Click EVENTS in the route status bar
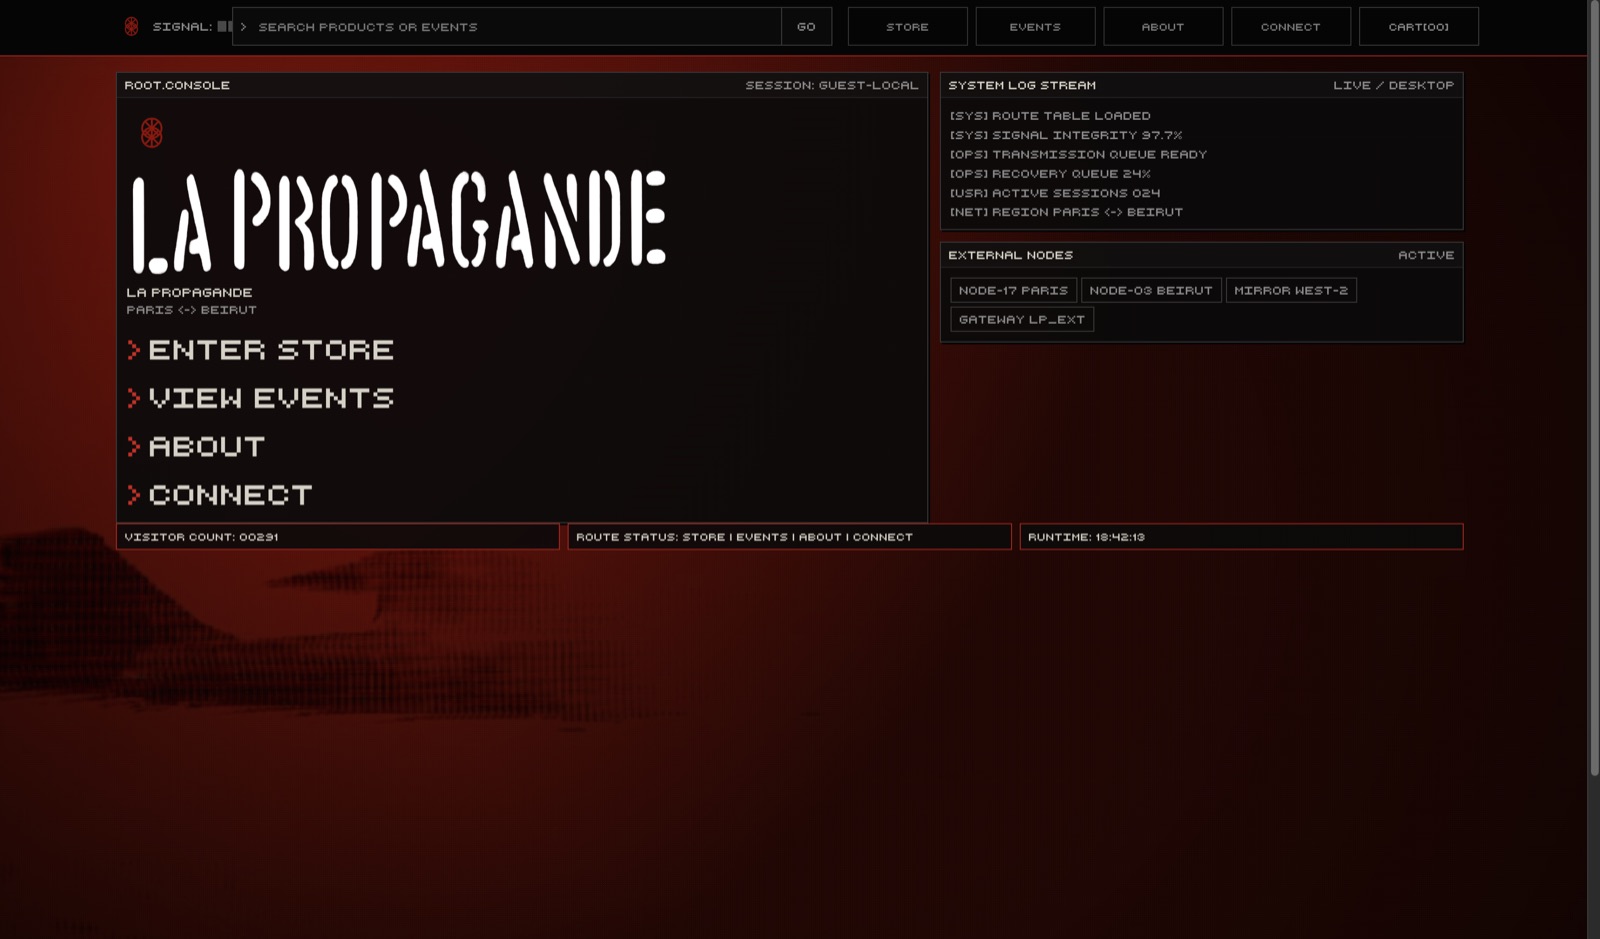1600x939 pixels. (x=762, y=537)
